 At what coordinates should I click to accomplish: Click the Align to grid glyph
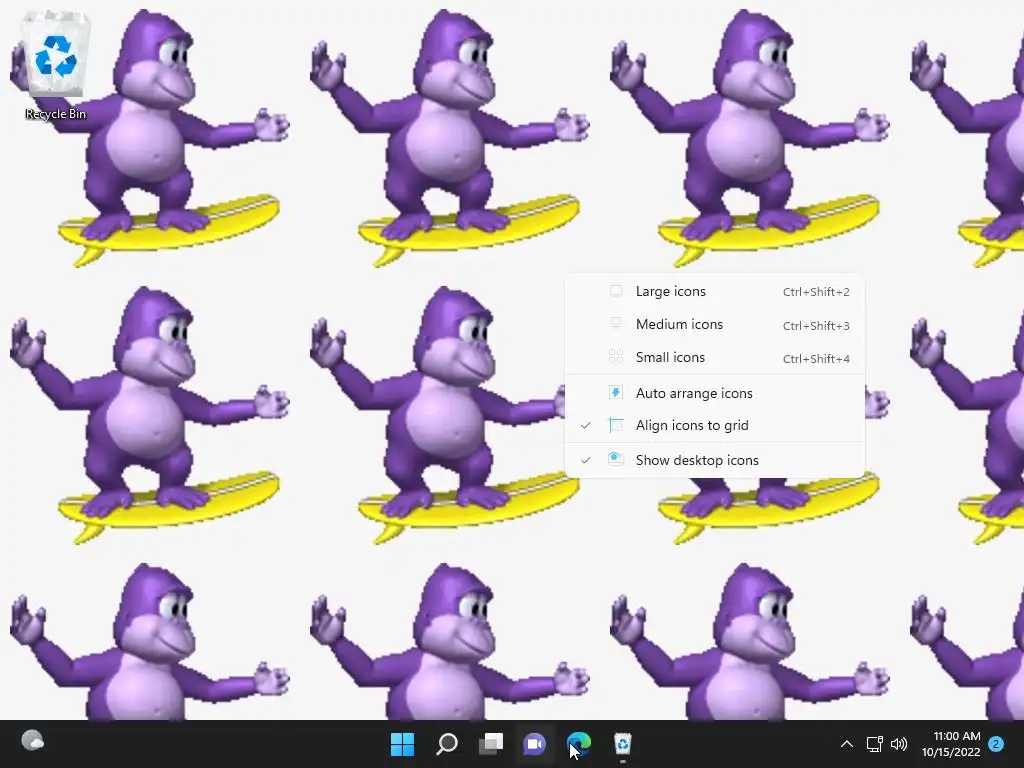click(616, 425)
